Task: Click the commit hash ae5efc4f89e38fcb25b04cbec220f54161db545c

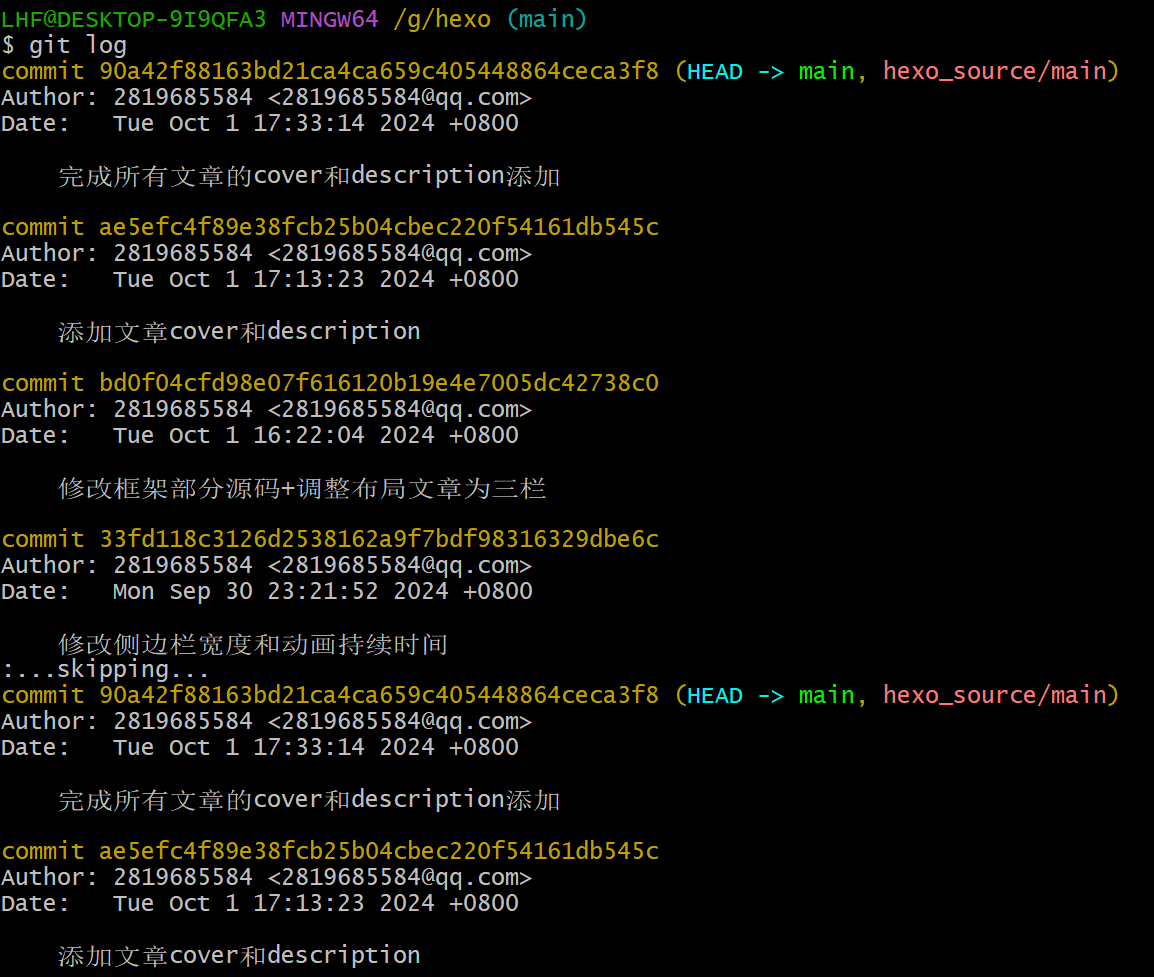Action: point(378,226)
